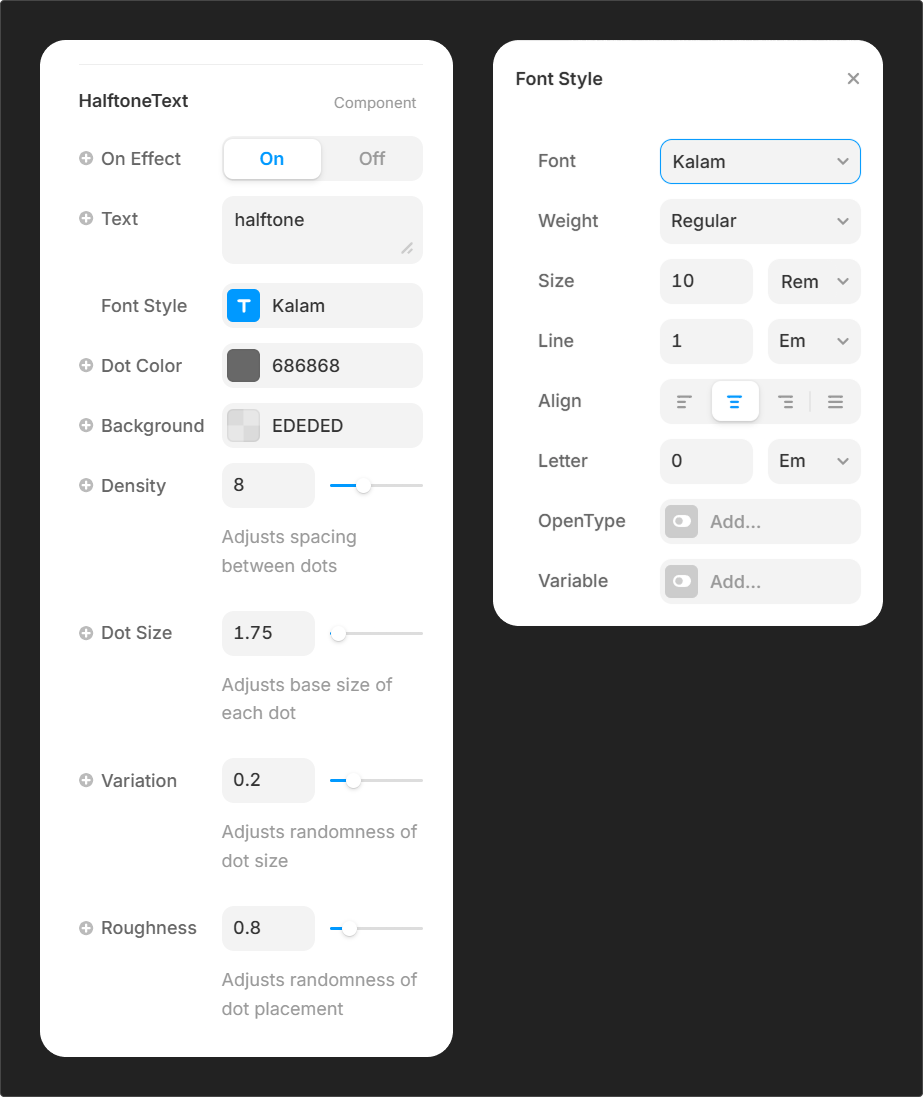Open the Weight dropdown set to Regular
This screenshot has height=1097, width=923.
pyautogui.click(x=760, y=222)
